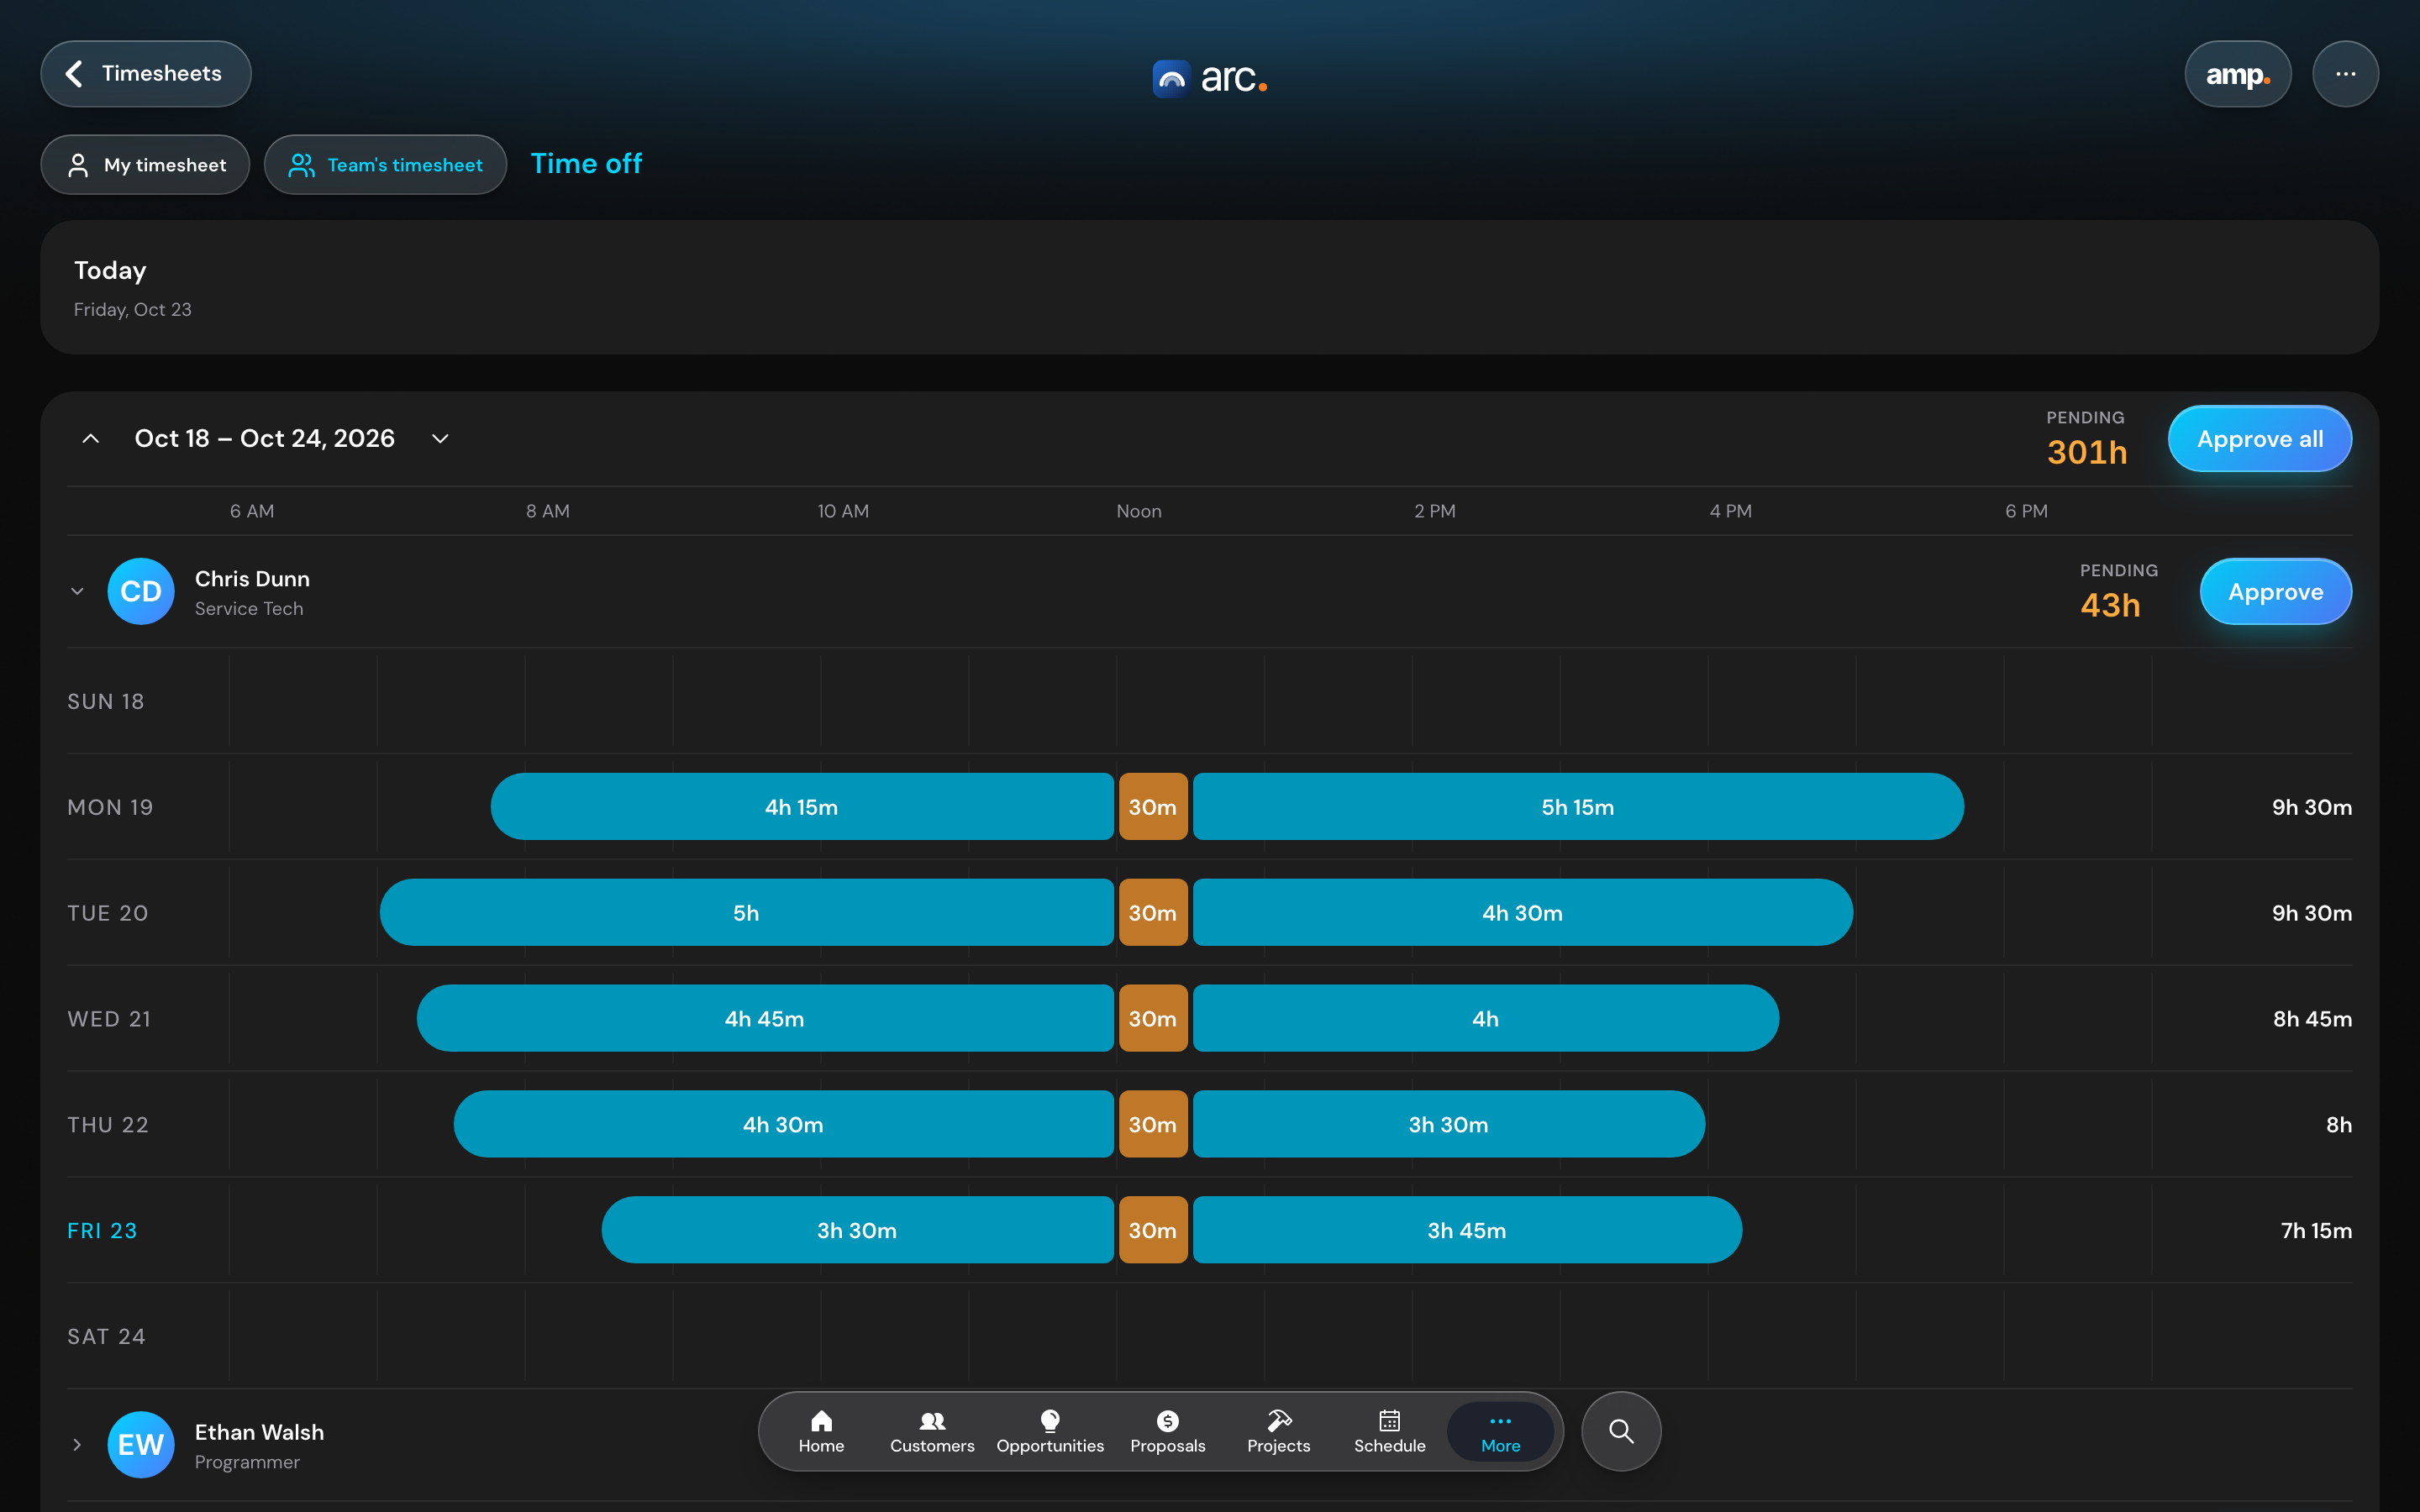Switch to Team's timesheet tab
2420x1512 pixels.
[x=385, y=165]
